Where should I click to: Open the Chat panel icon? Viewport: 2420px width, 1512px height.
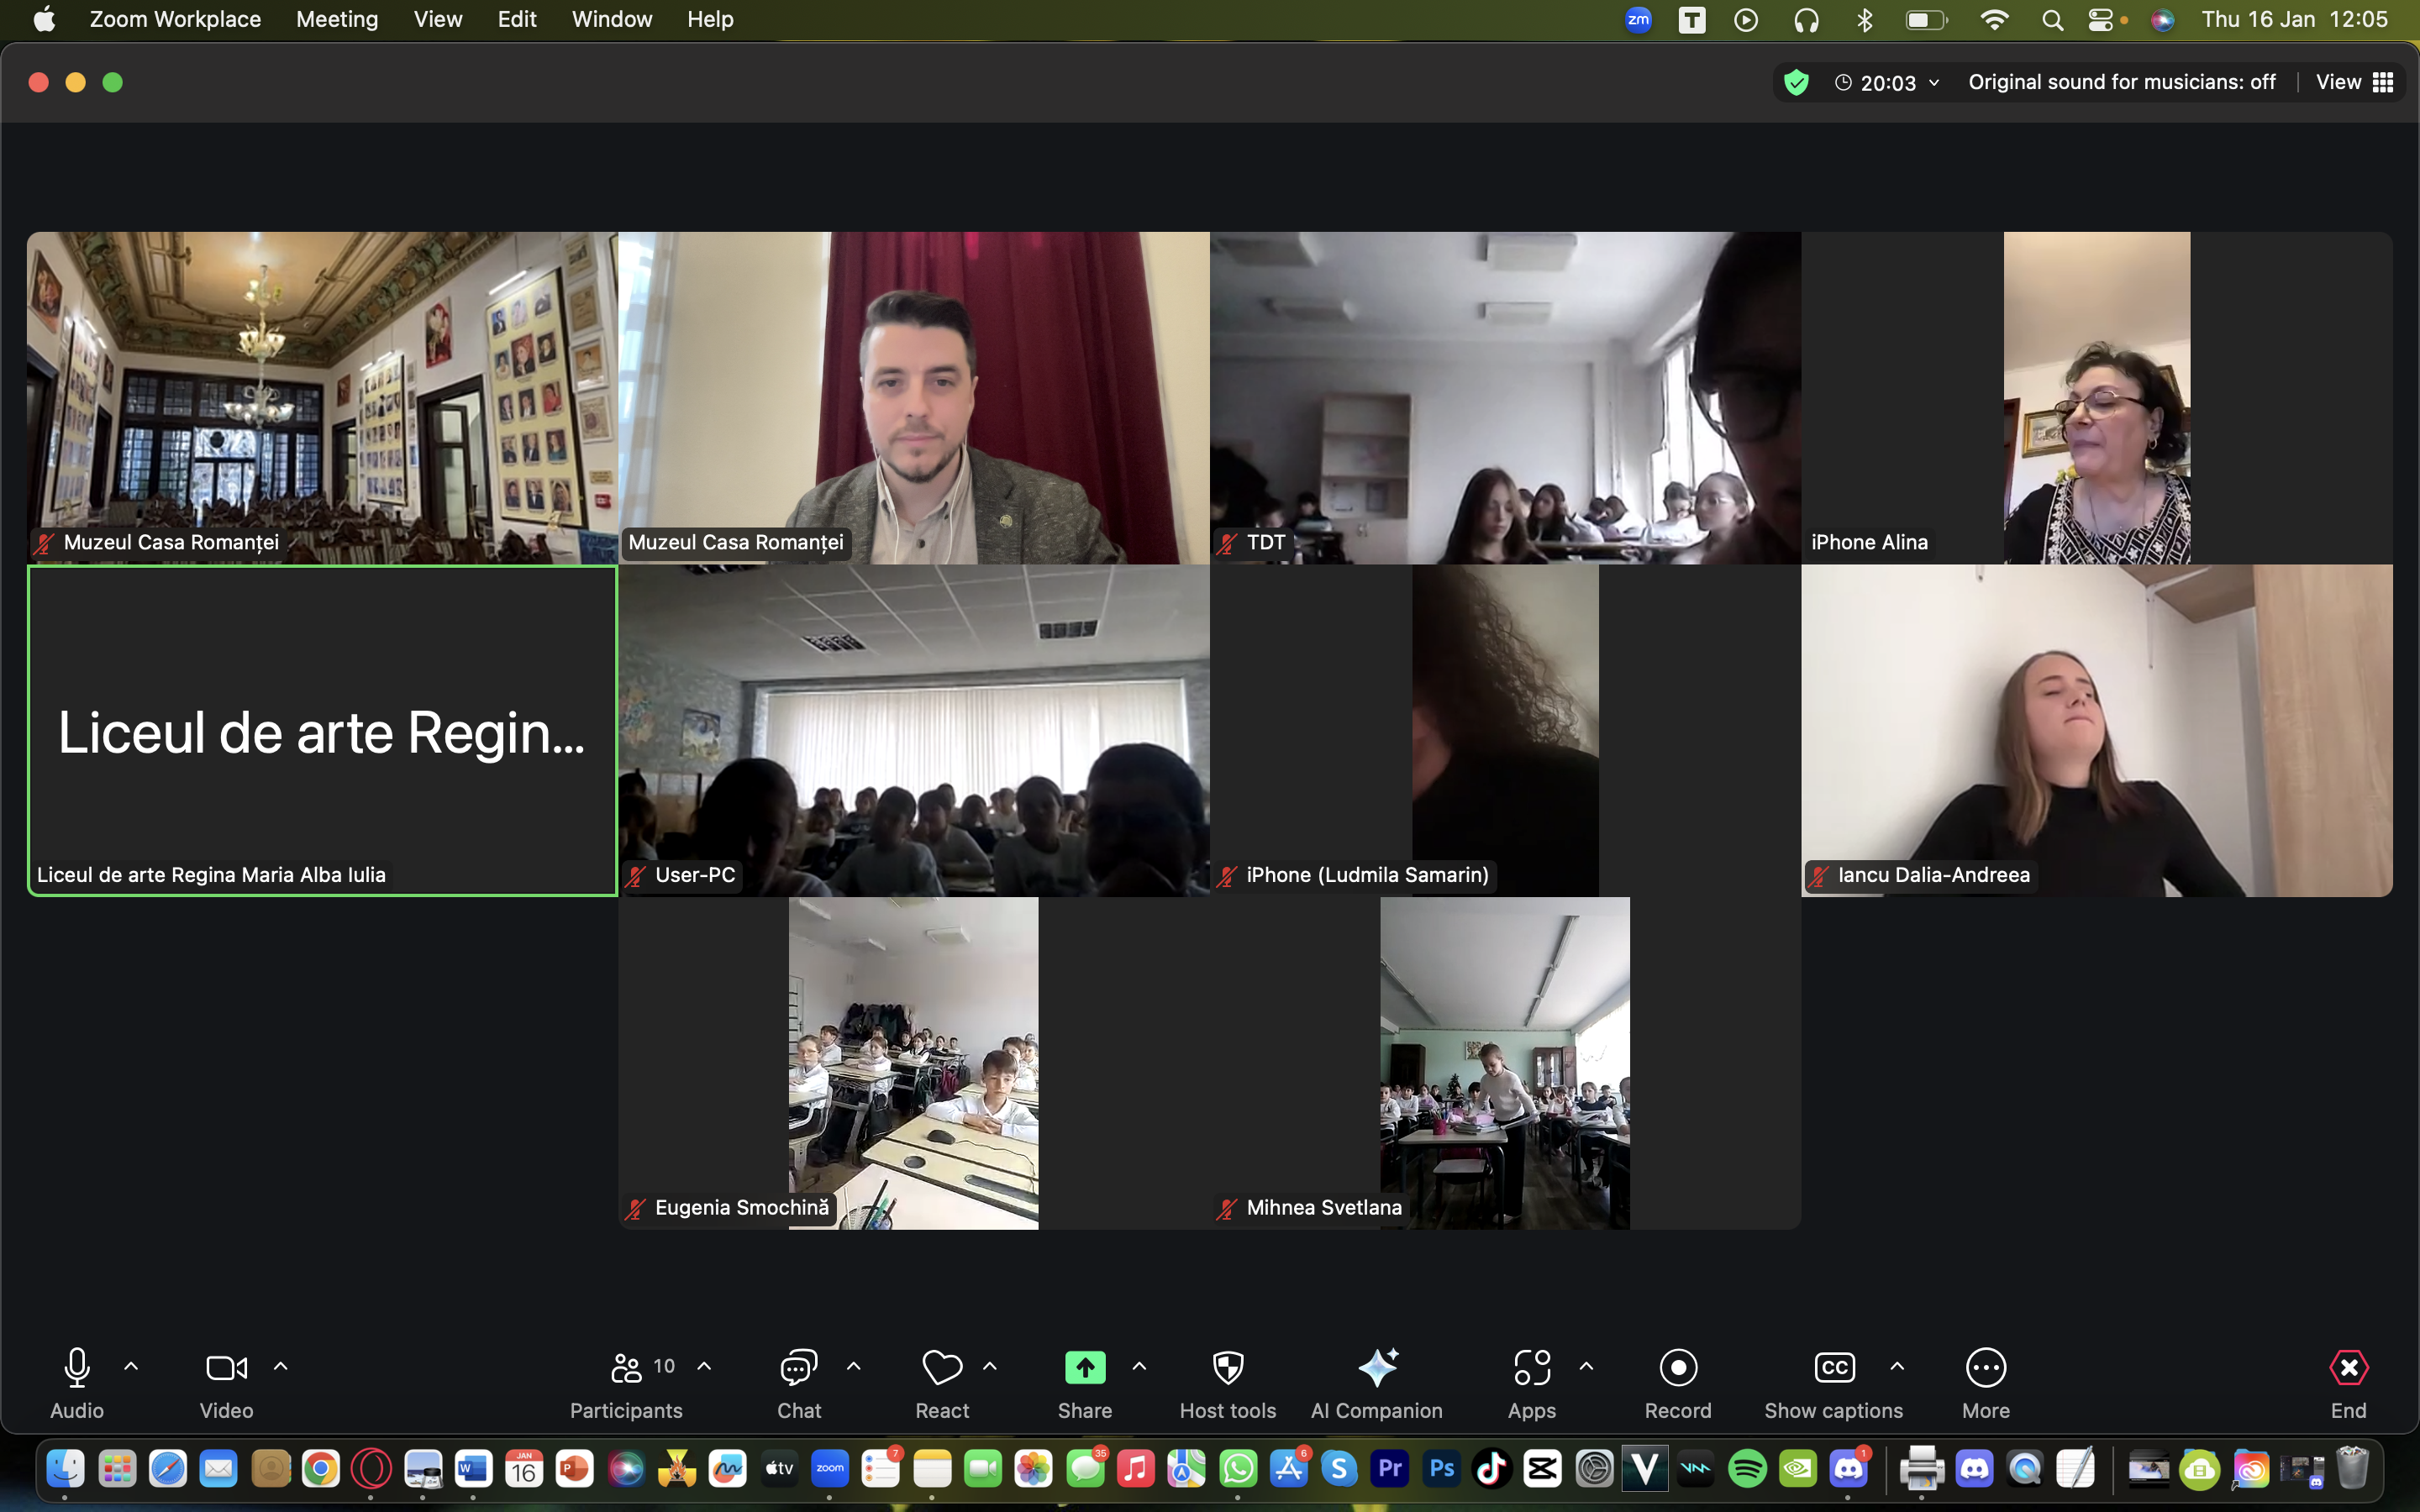point(798,1367)
